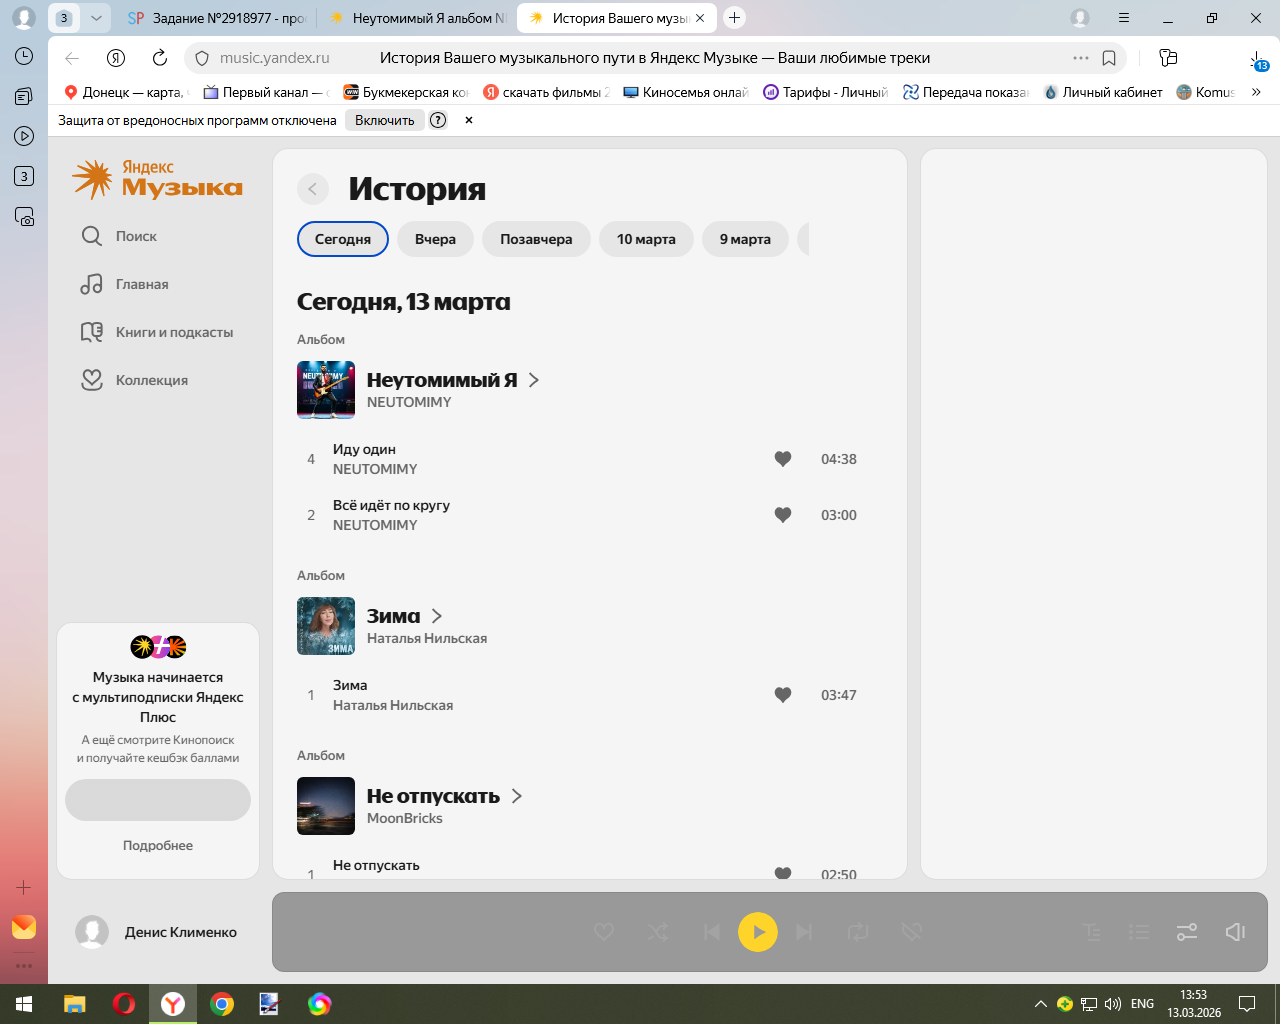Image resolution: width=1280 pixels, height=1024 pixels.
Task: Dislike current track in player bar
Action: (x=911, y=932)
